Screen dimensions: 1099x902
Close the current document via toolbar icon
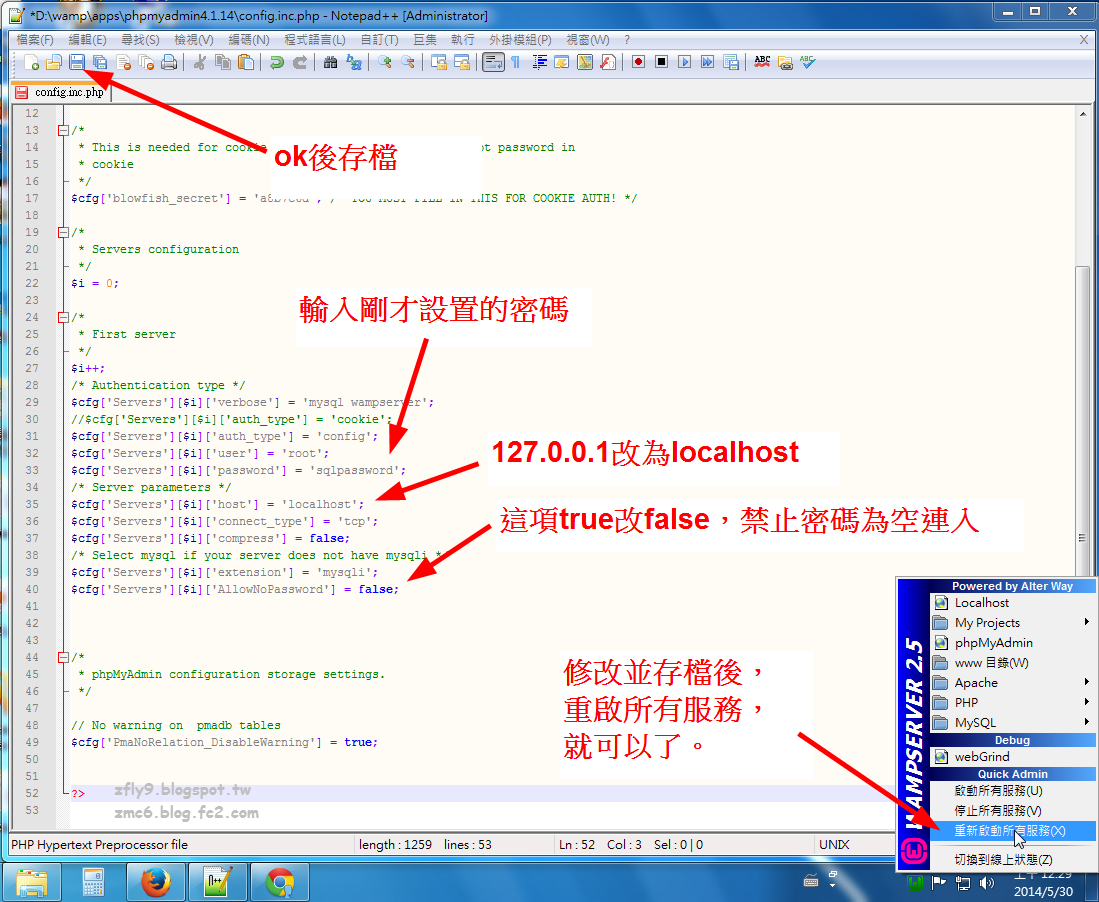tap(124, 62)
